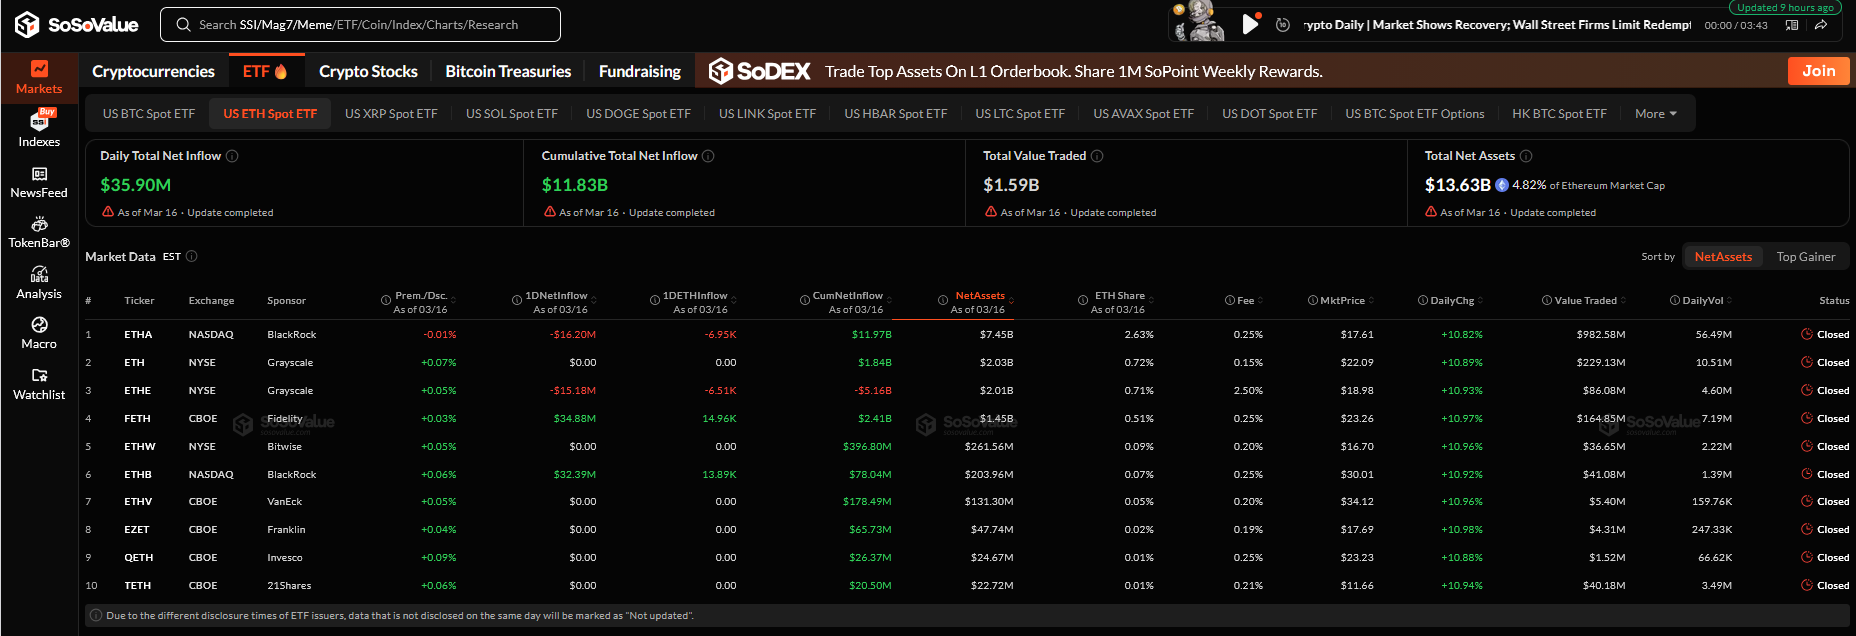Image resolution: width=1856 pixels, height=636 pixels.
Task: Open NewsFeed in the sidebar
Action: [39, 182]
